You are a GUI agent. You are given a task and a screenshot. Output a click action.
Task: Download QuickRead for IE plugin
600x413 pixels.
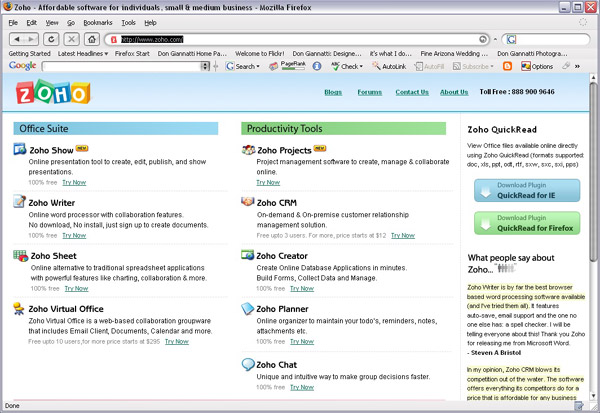[527, 190]
